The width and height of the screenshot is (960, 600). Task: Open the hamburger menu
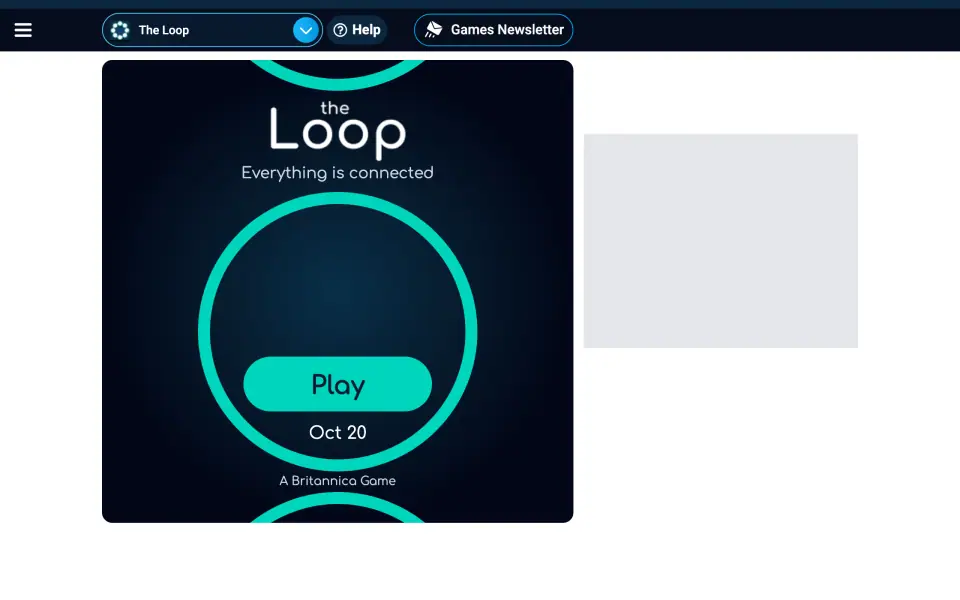(x=23, y=30)
